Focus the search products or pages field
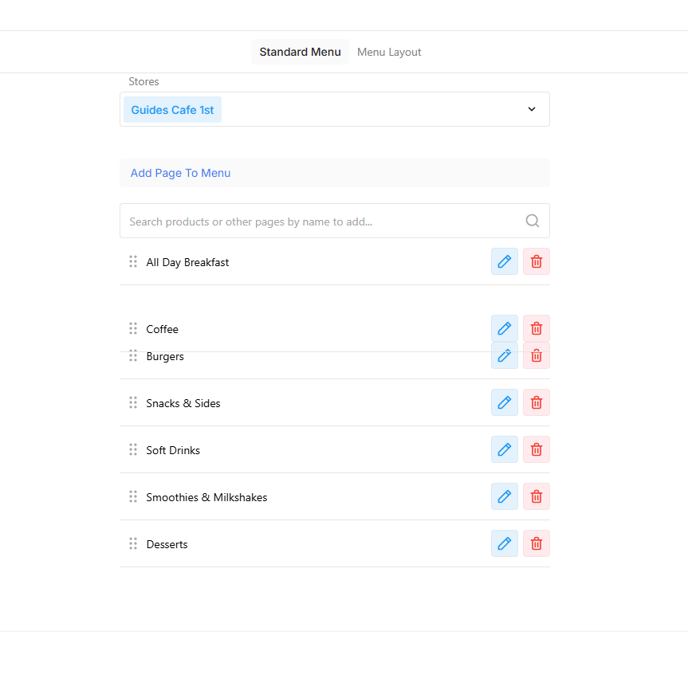 click(320, 221)
